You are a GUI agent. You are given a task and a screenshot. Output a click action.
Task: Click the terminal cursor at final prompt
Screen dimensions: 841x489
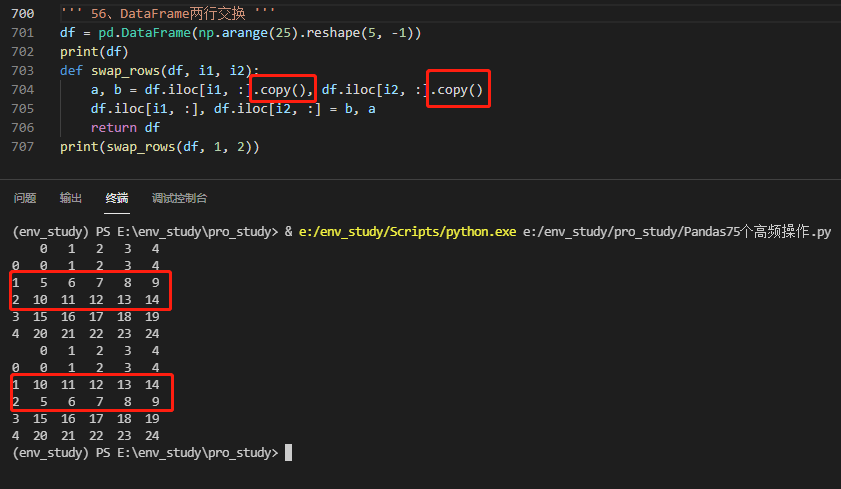[289, 453]
